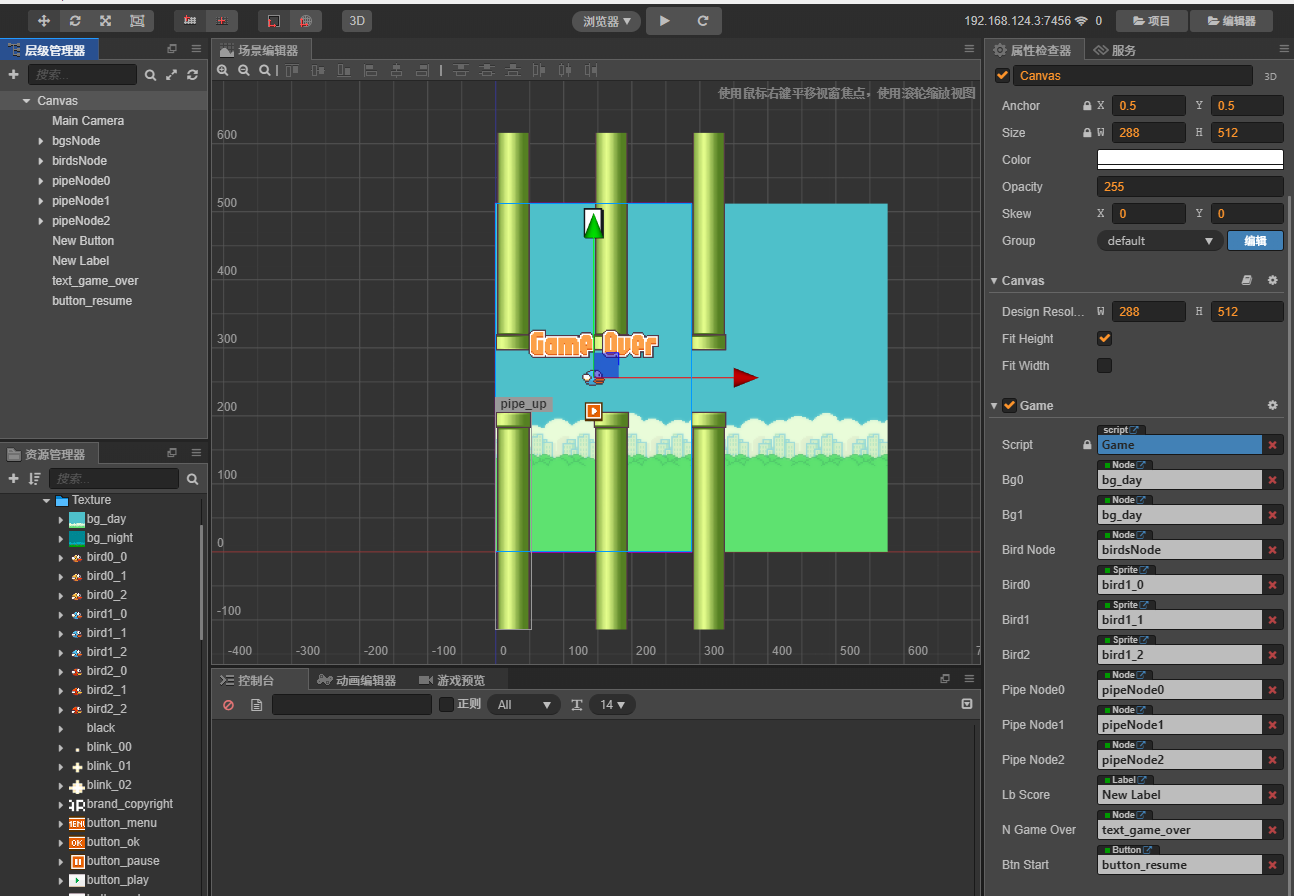Clear the console log
Screen dimensions: 1294x896
coord(228,705)
